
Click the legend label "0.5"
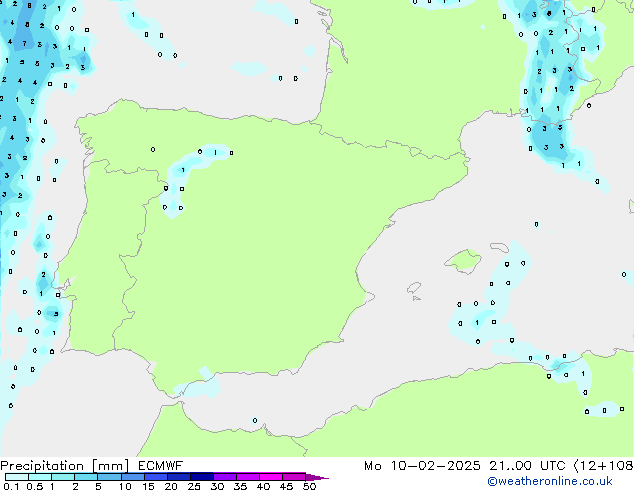tap(35, 486)
